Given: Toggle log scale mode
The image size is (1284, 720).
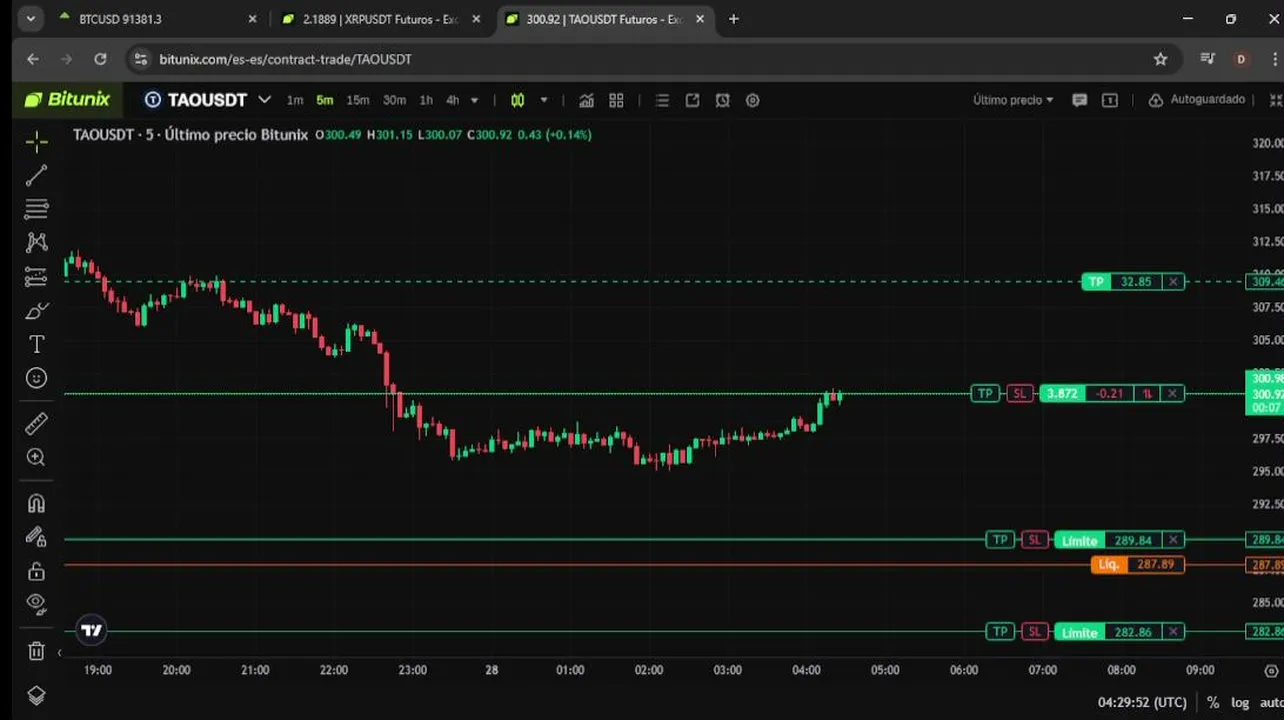Looking at the screenshot, I should 1240,702.
